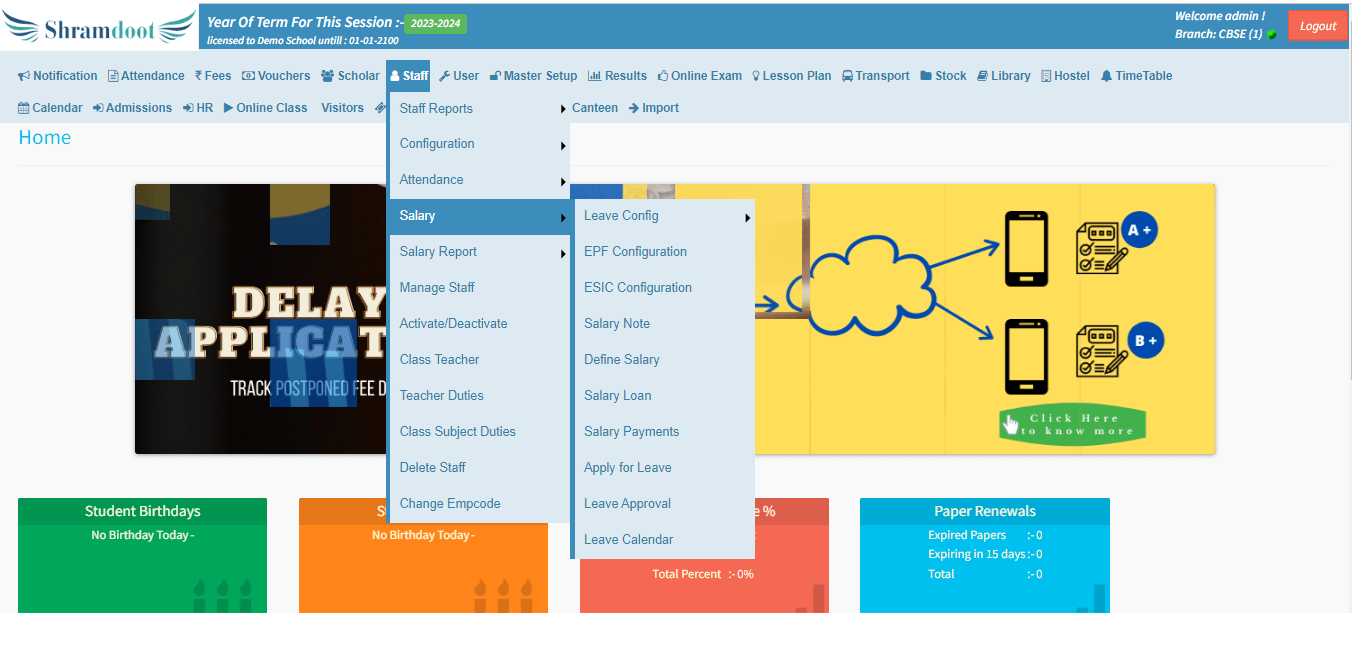Click the Notification megaphone icon

pos(24,76)
